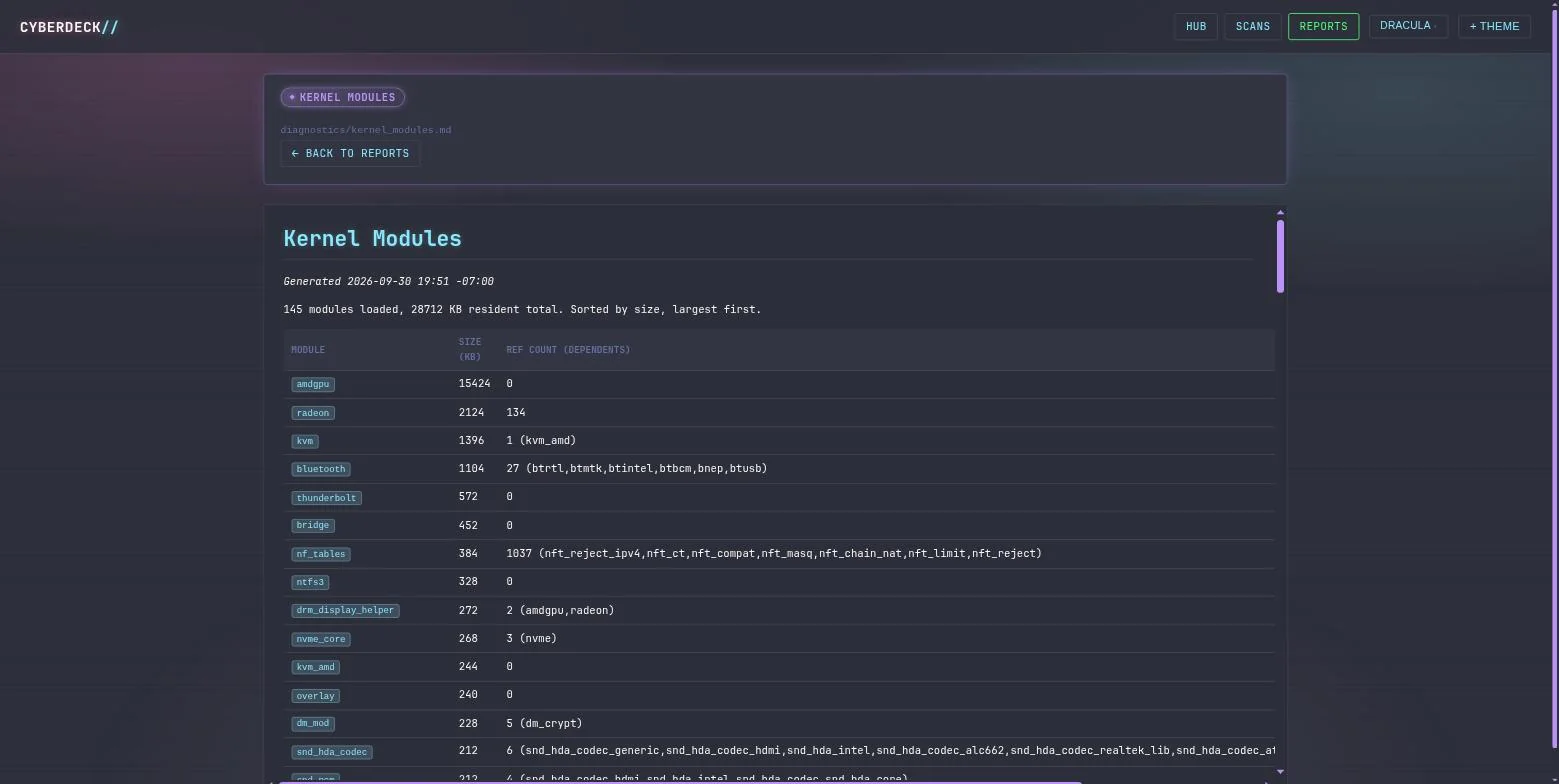
Task: Select the amdgpu module tag
Action: [x=313, y=384]
